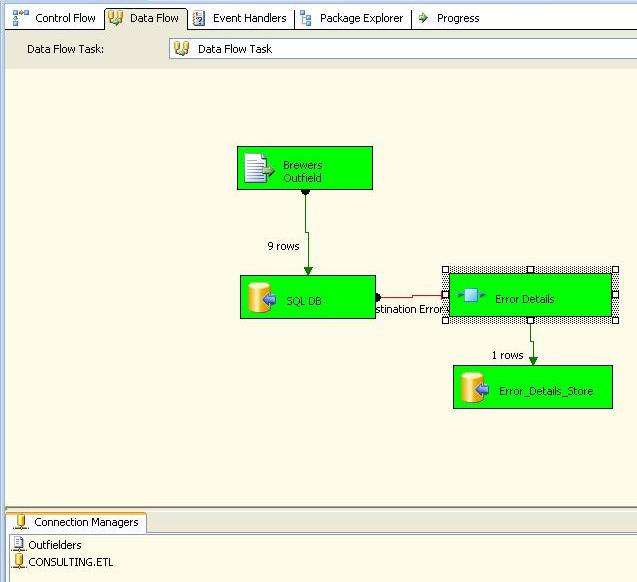Click the Package Explorer tree icon
This screenshot has width=637, height=582.
click(306, 18)
